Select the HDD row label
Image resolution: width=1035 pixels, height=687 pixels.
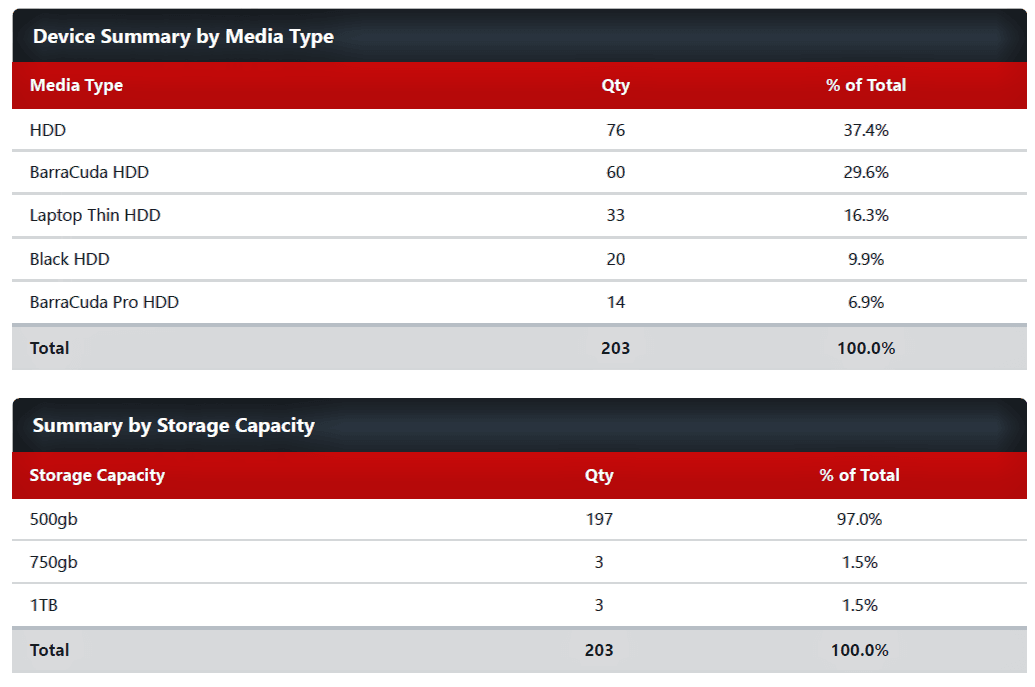pos(48,130)
